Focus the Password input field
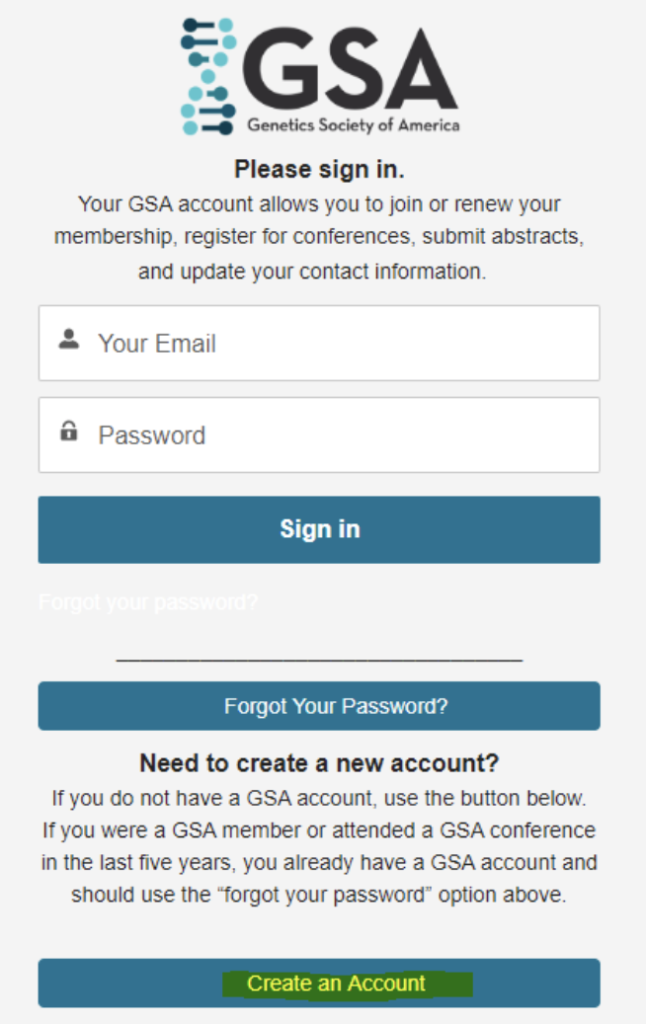Image resolution: width=646 pixels, height=1024 pixels. tap(340, 435)
